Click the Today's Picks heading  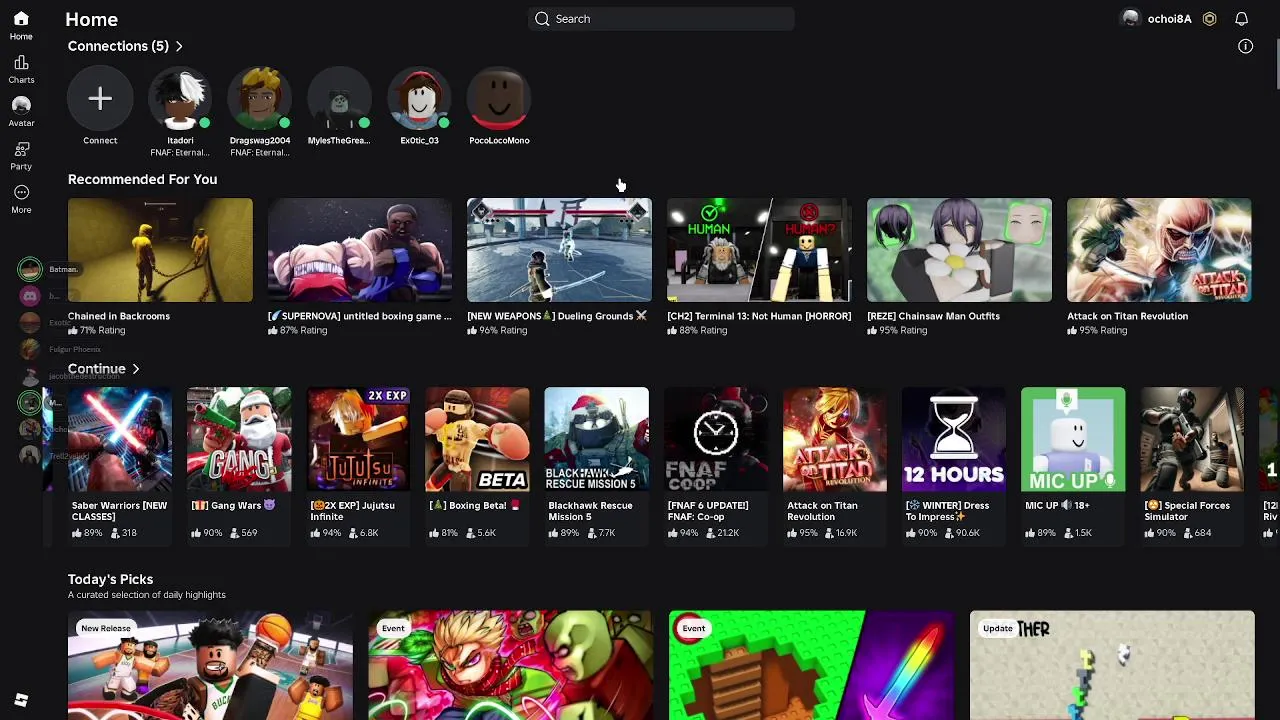(x=110, y=579)
